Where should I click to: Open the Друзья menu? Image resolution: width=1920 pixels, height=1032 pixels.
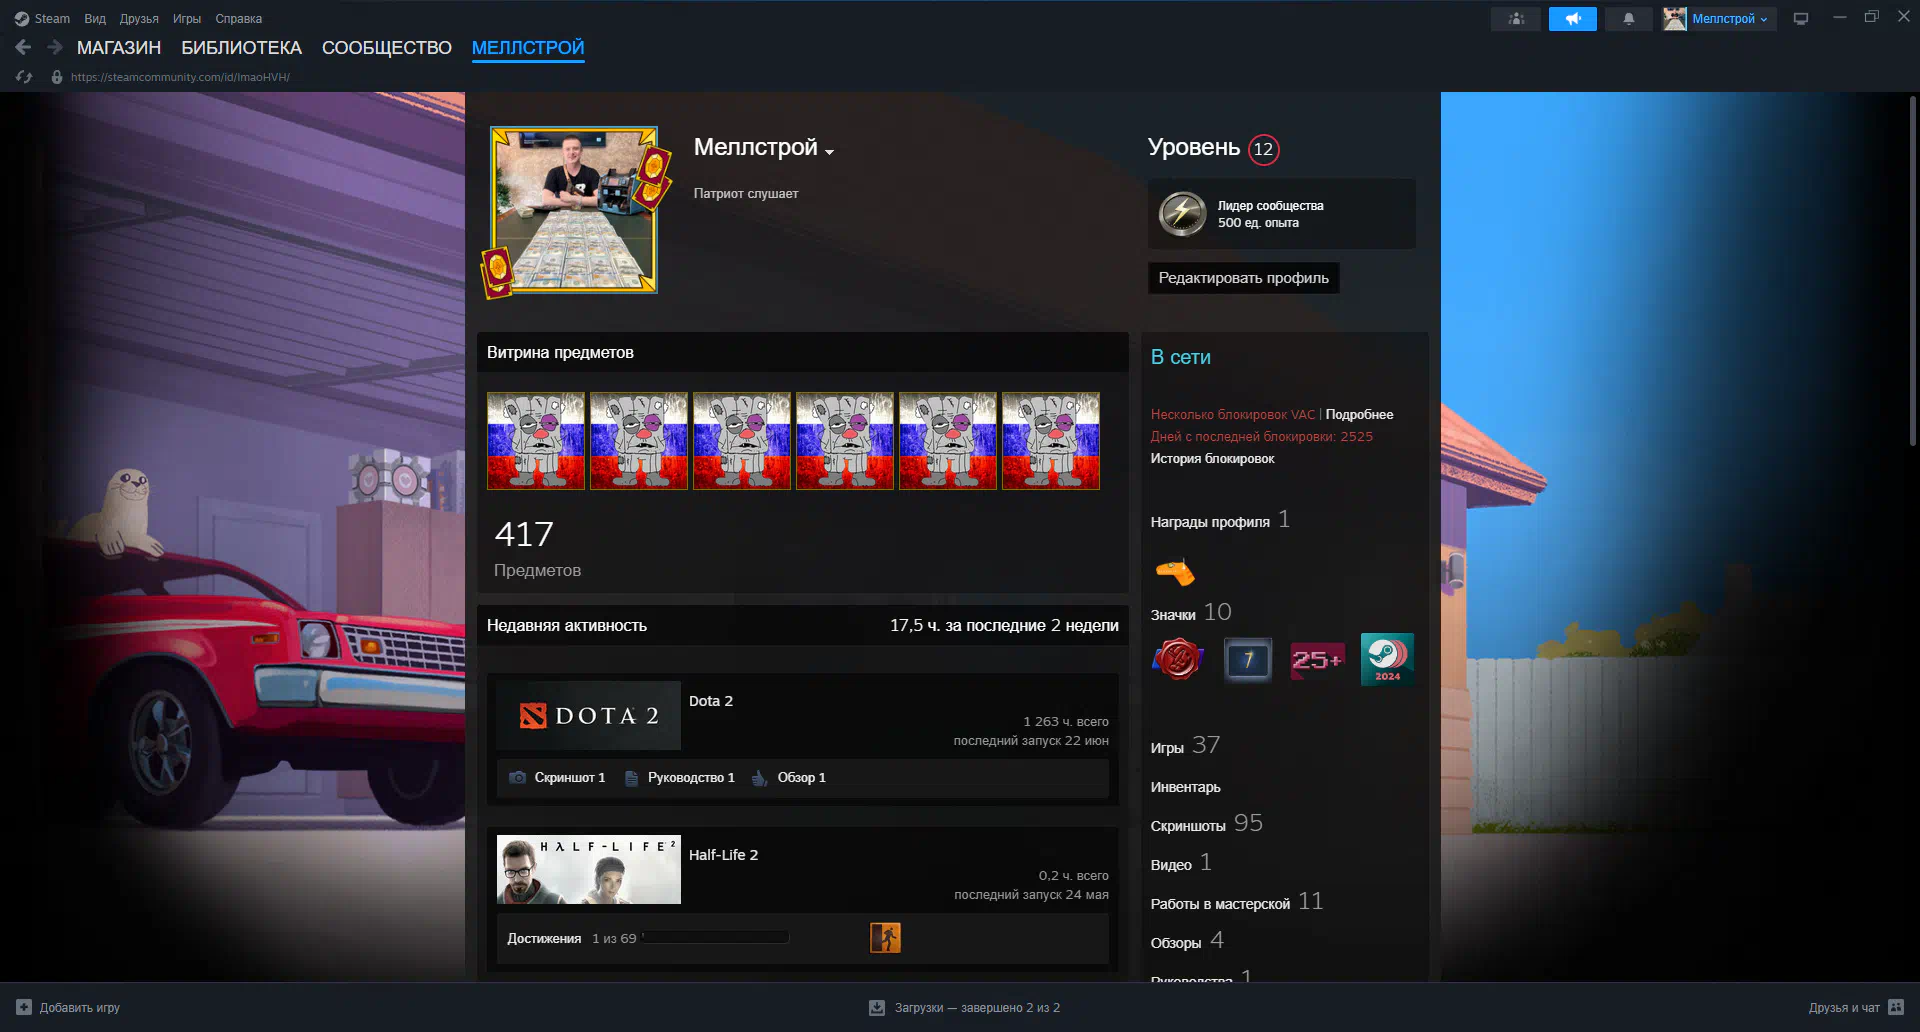click(139, 19)
